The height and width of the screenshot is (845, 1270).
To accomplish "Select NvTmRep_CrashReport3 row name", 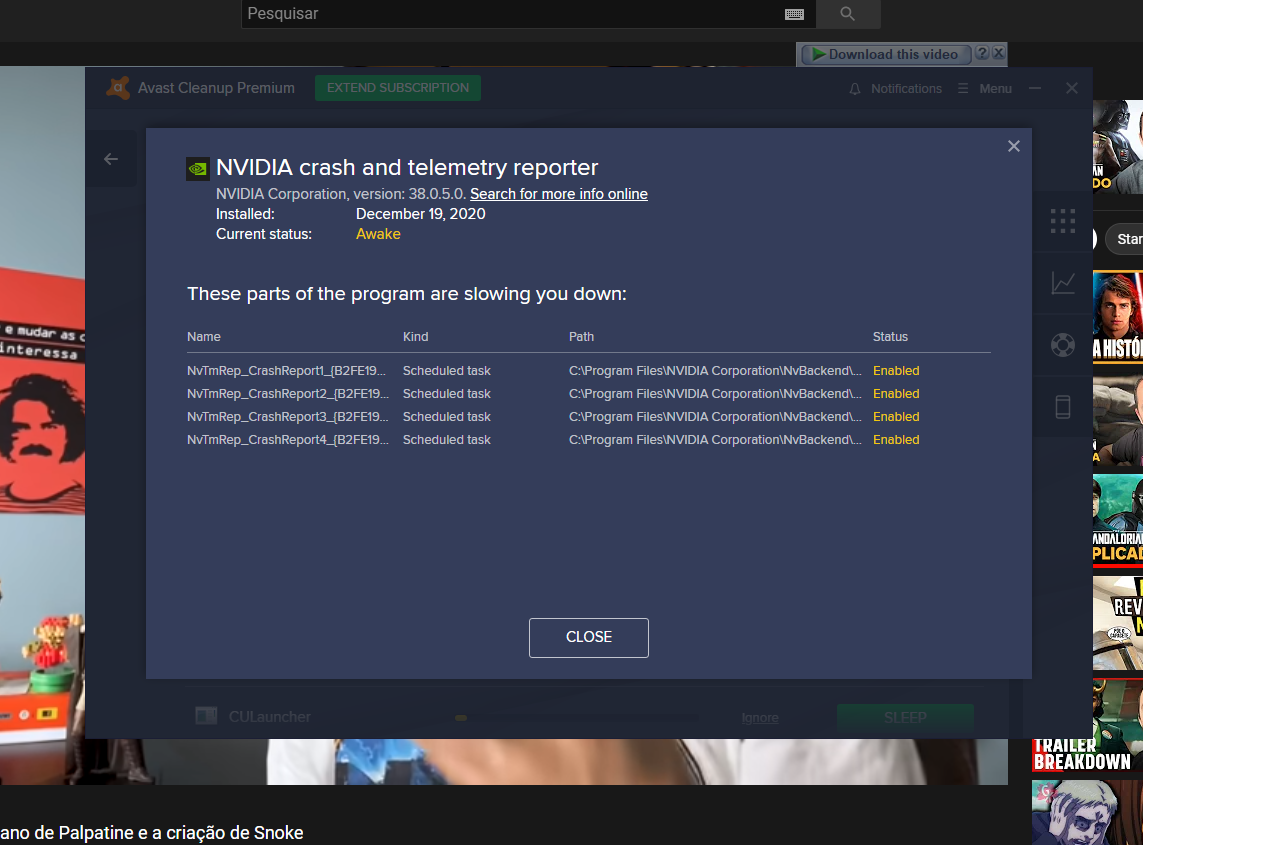I will [288, 417].
